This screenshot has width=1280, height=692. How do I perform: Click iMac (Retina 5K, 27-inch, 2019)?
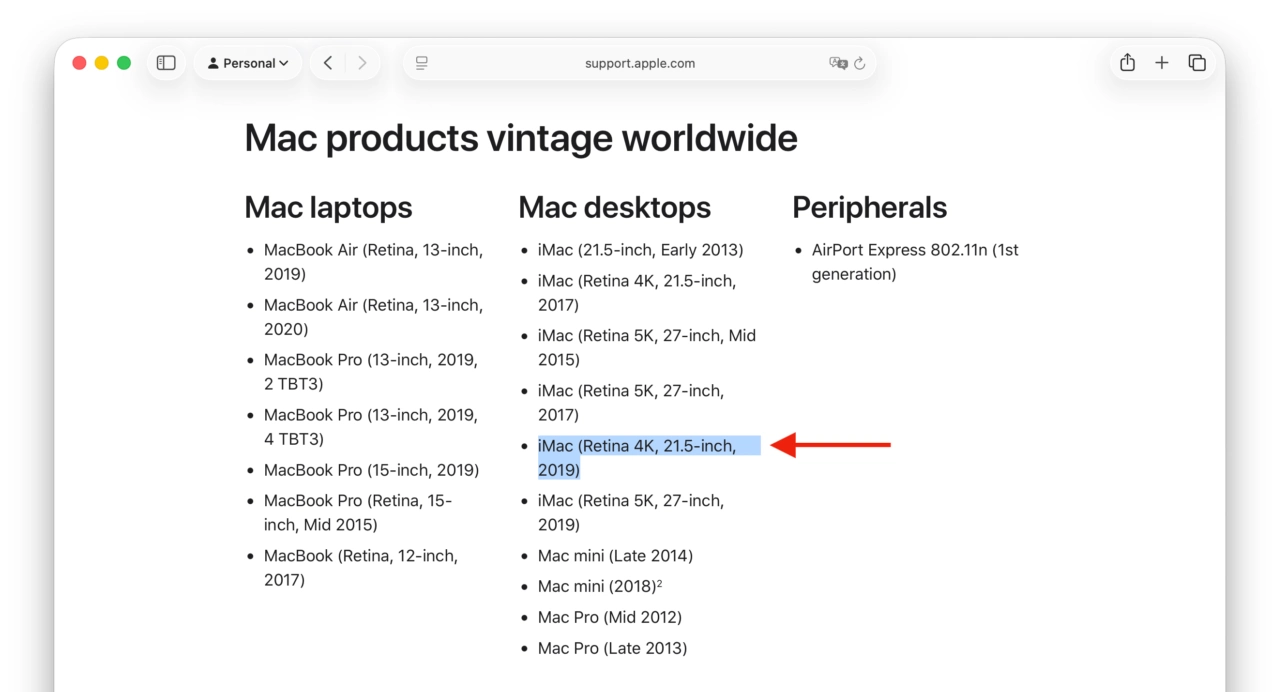(x=631, y=513)
